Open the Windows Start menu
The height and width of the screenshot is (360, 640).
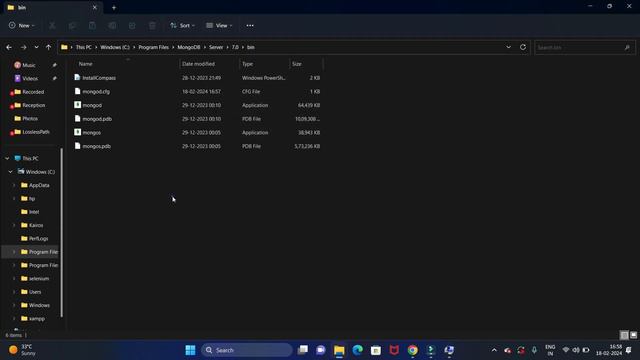pyautogui.click(x=190, y=350)
